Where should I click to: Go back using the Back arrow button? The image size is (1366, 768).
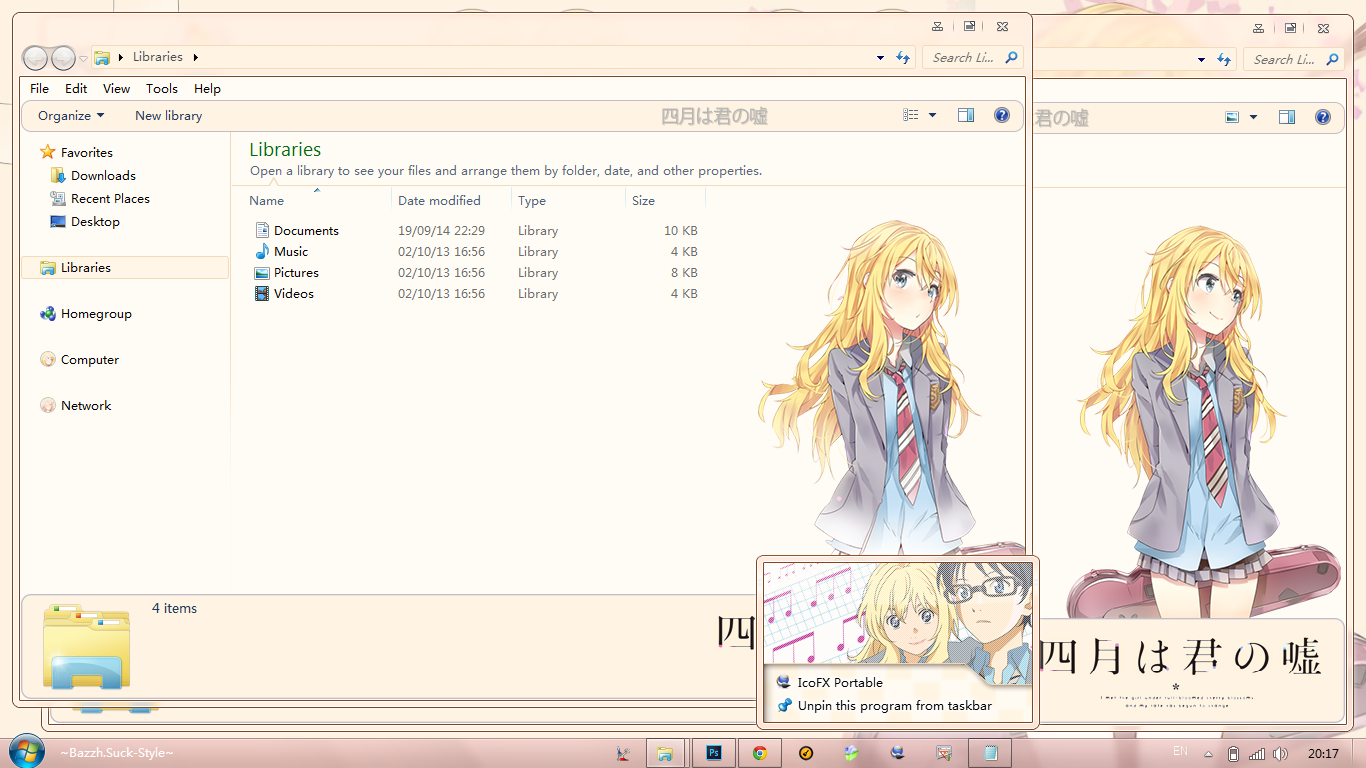coord(35,58)
